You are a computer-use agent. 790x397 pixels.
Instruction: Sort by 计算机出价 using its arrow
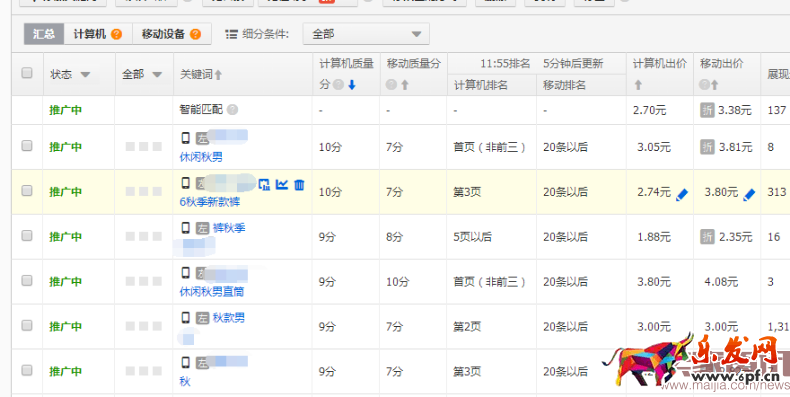(x=638, y=85)
